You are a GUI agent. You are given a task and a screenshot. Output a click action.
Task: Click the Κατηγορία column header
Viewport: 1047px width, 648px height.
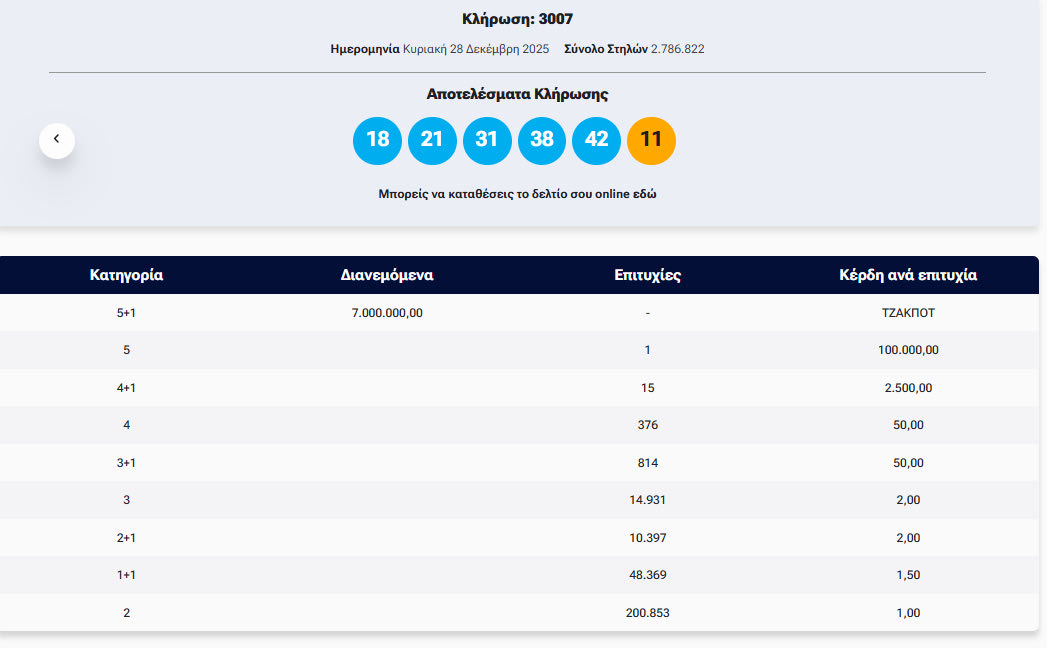126,275
